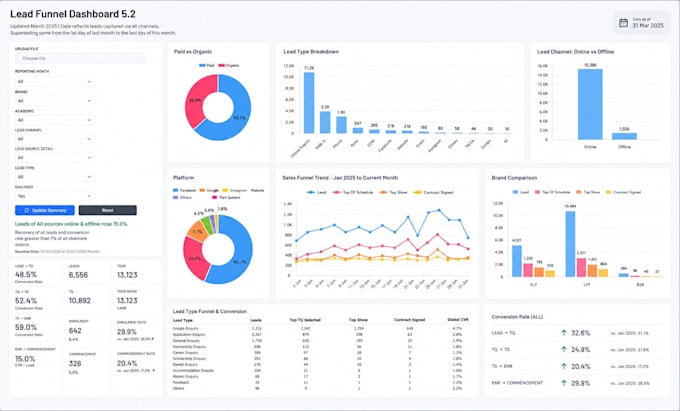Viewport: 680px width, 411px height.
Task: Open the Lead Channel dropdown
Action: [54, 139]
